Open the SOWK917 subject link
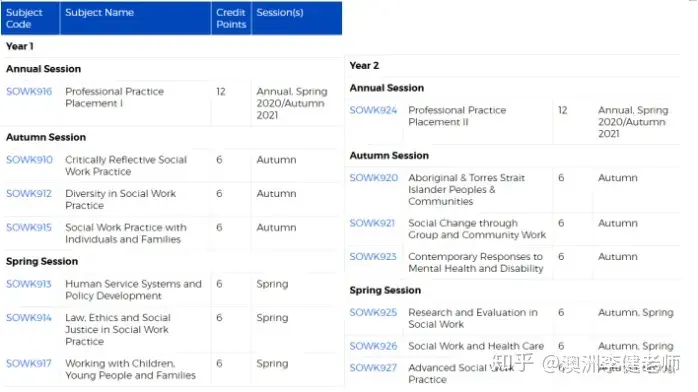Image resolution: width=698 pixels, height=392 pixels. (29, 364)
